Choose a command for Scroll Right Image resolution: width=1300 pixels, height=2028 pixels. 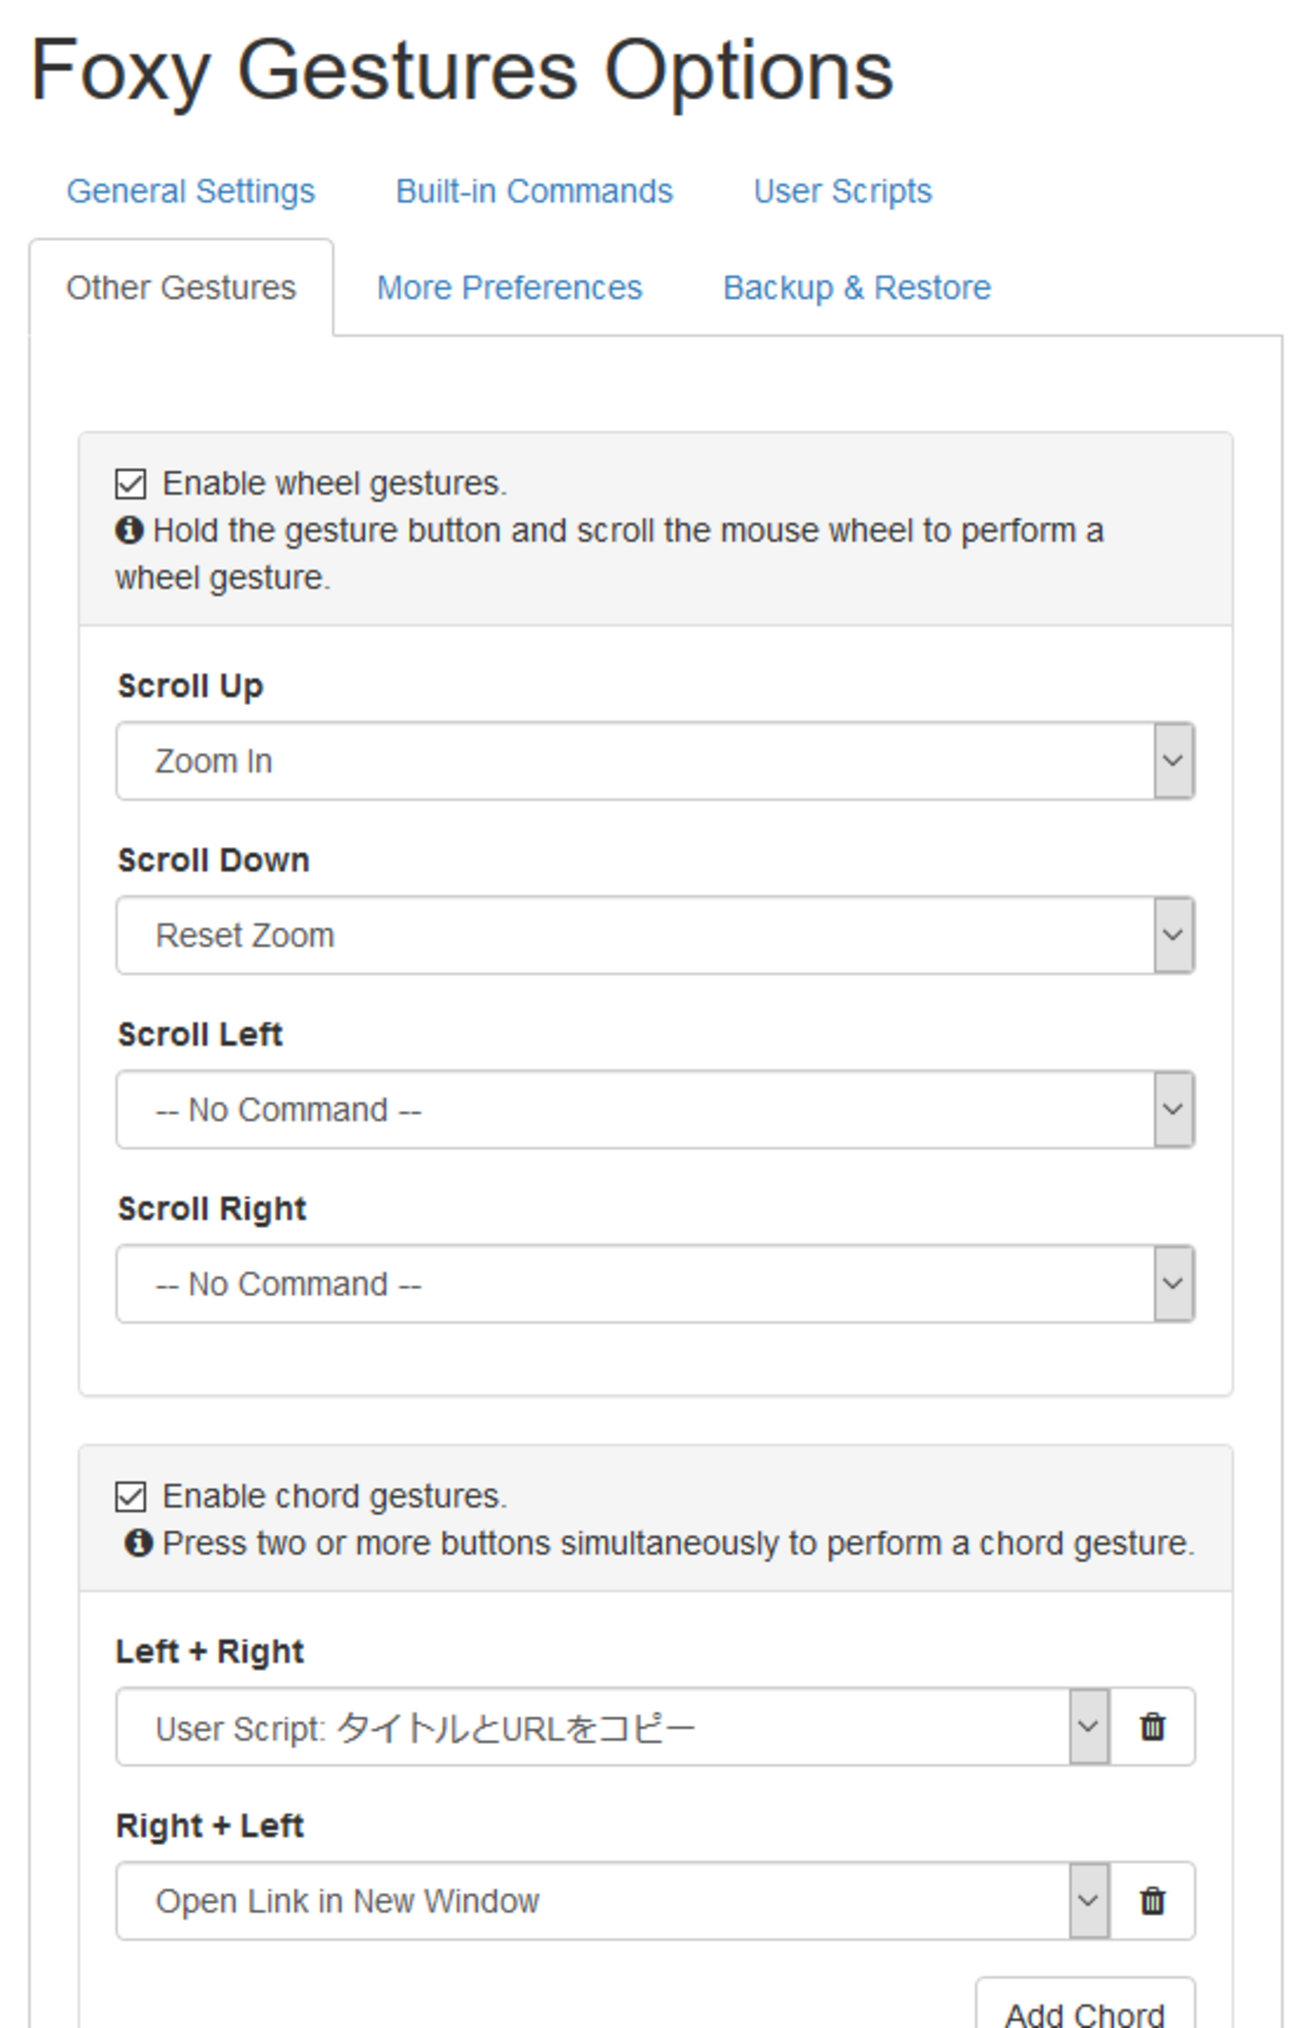pos(655,1284)
